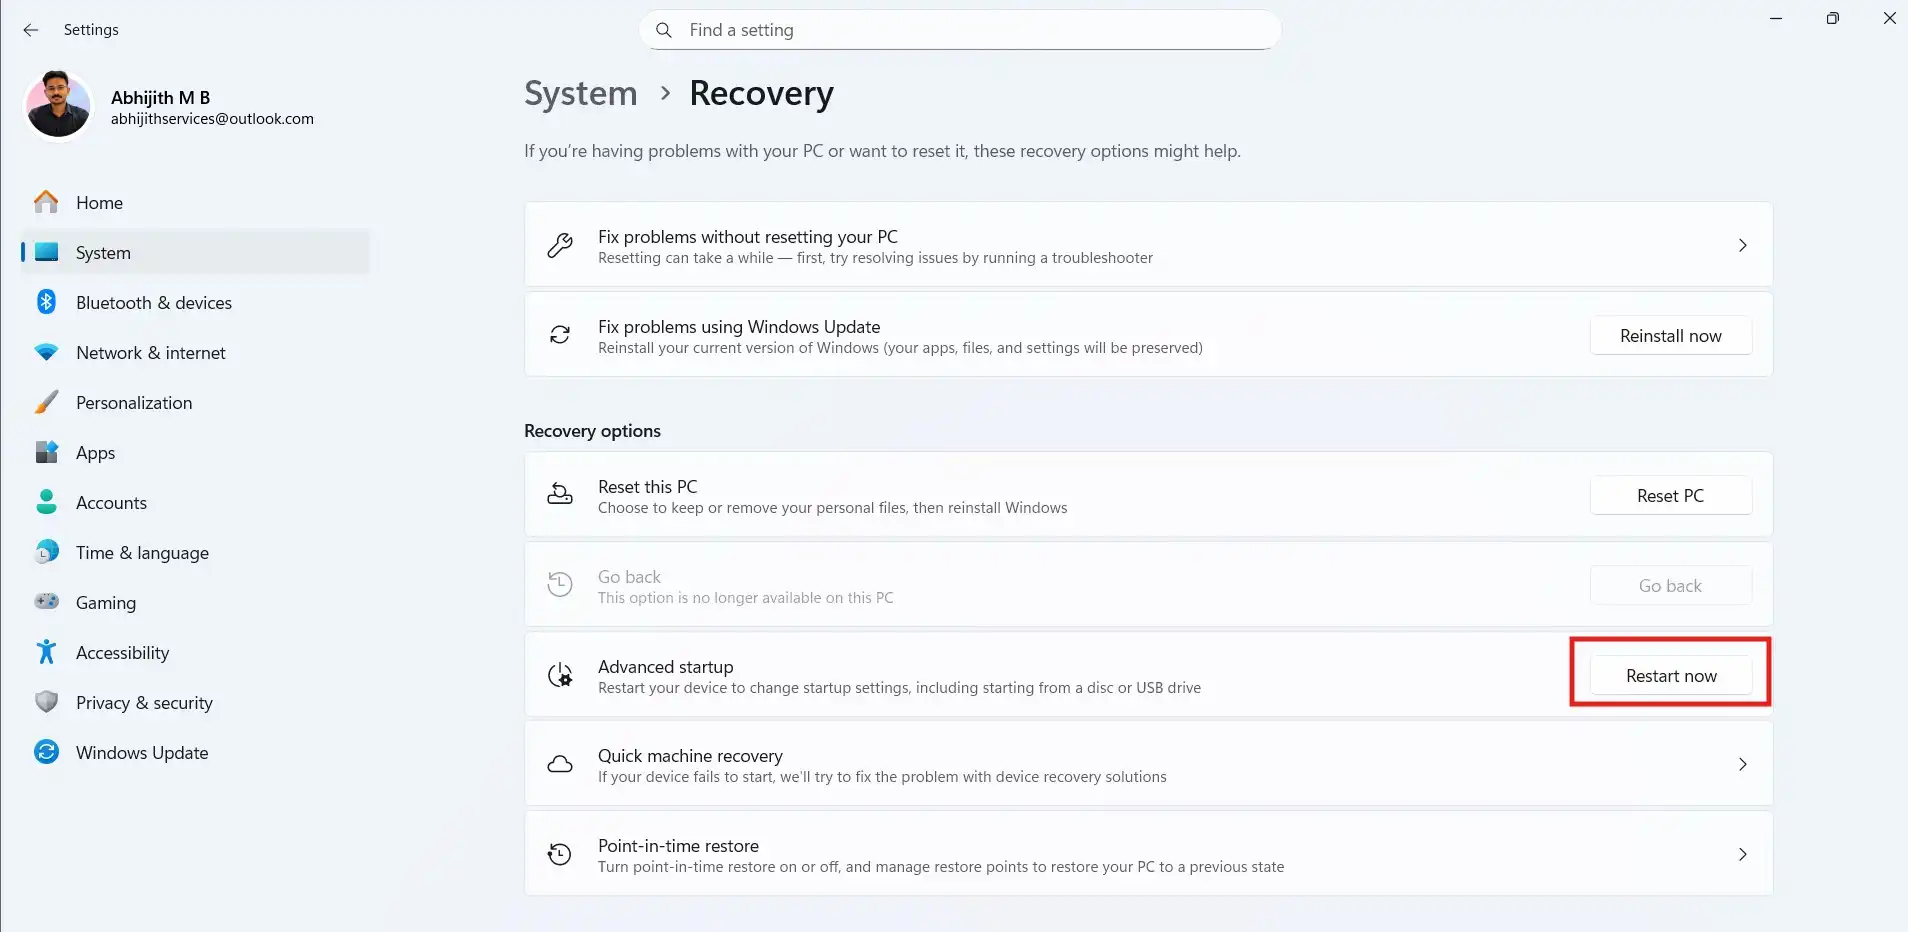Click Abhijith M B's profile picture
Image resolution: width=1908 pixels, height=932 pixels.
point(57,104)
